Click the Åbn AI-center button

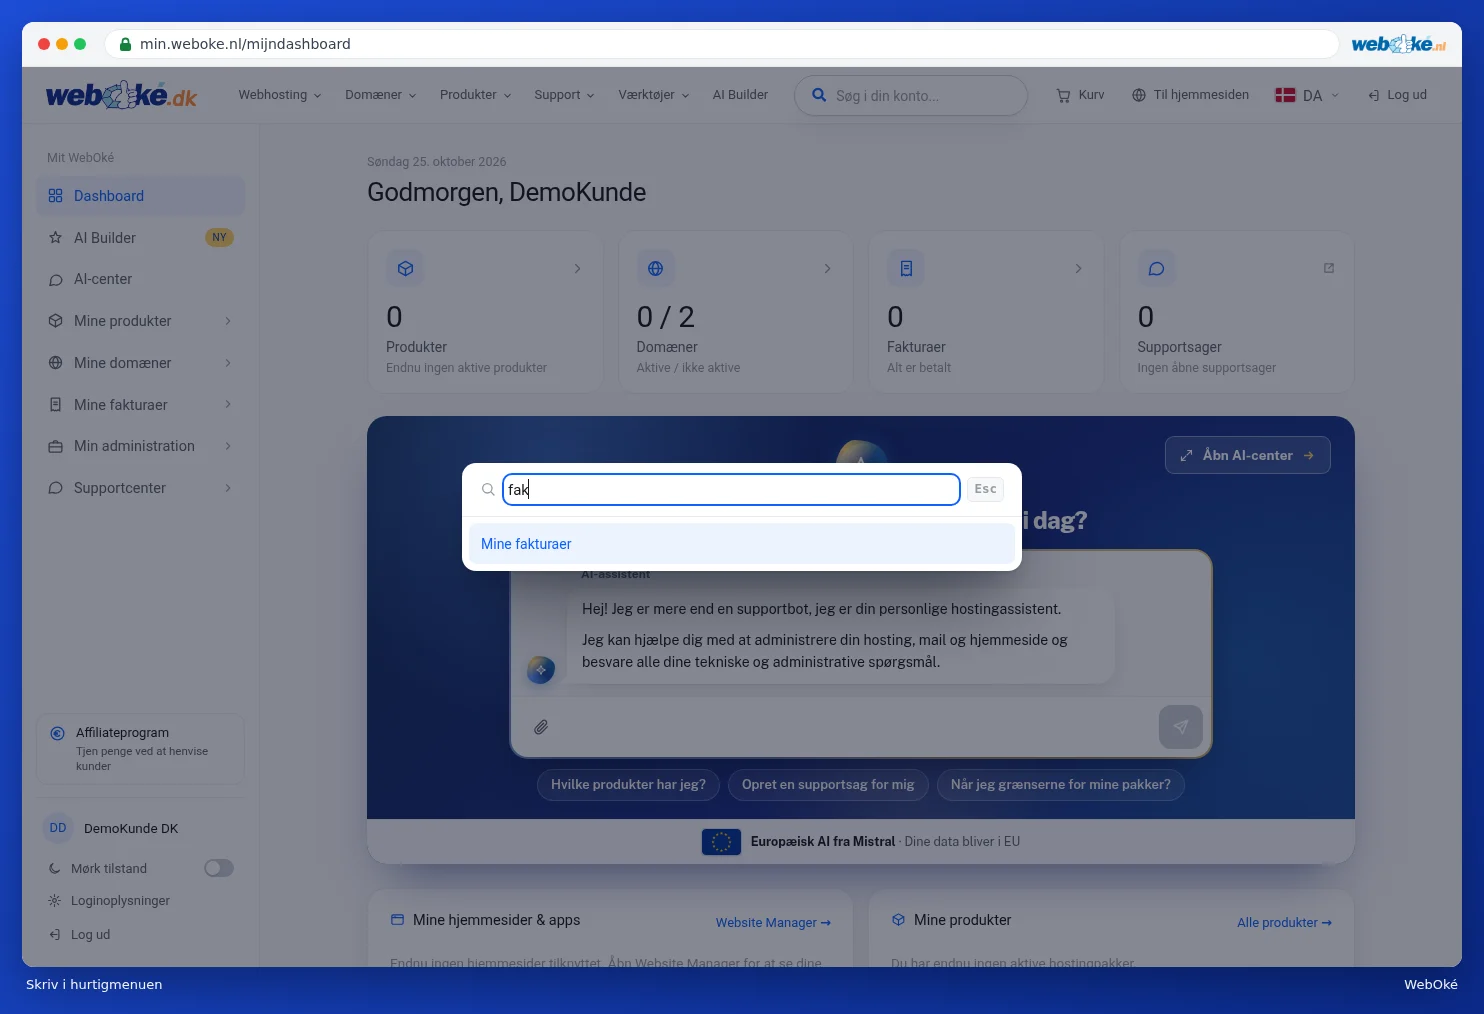[x=1247, y=455]
